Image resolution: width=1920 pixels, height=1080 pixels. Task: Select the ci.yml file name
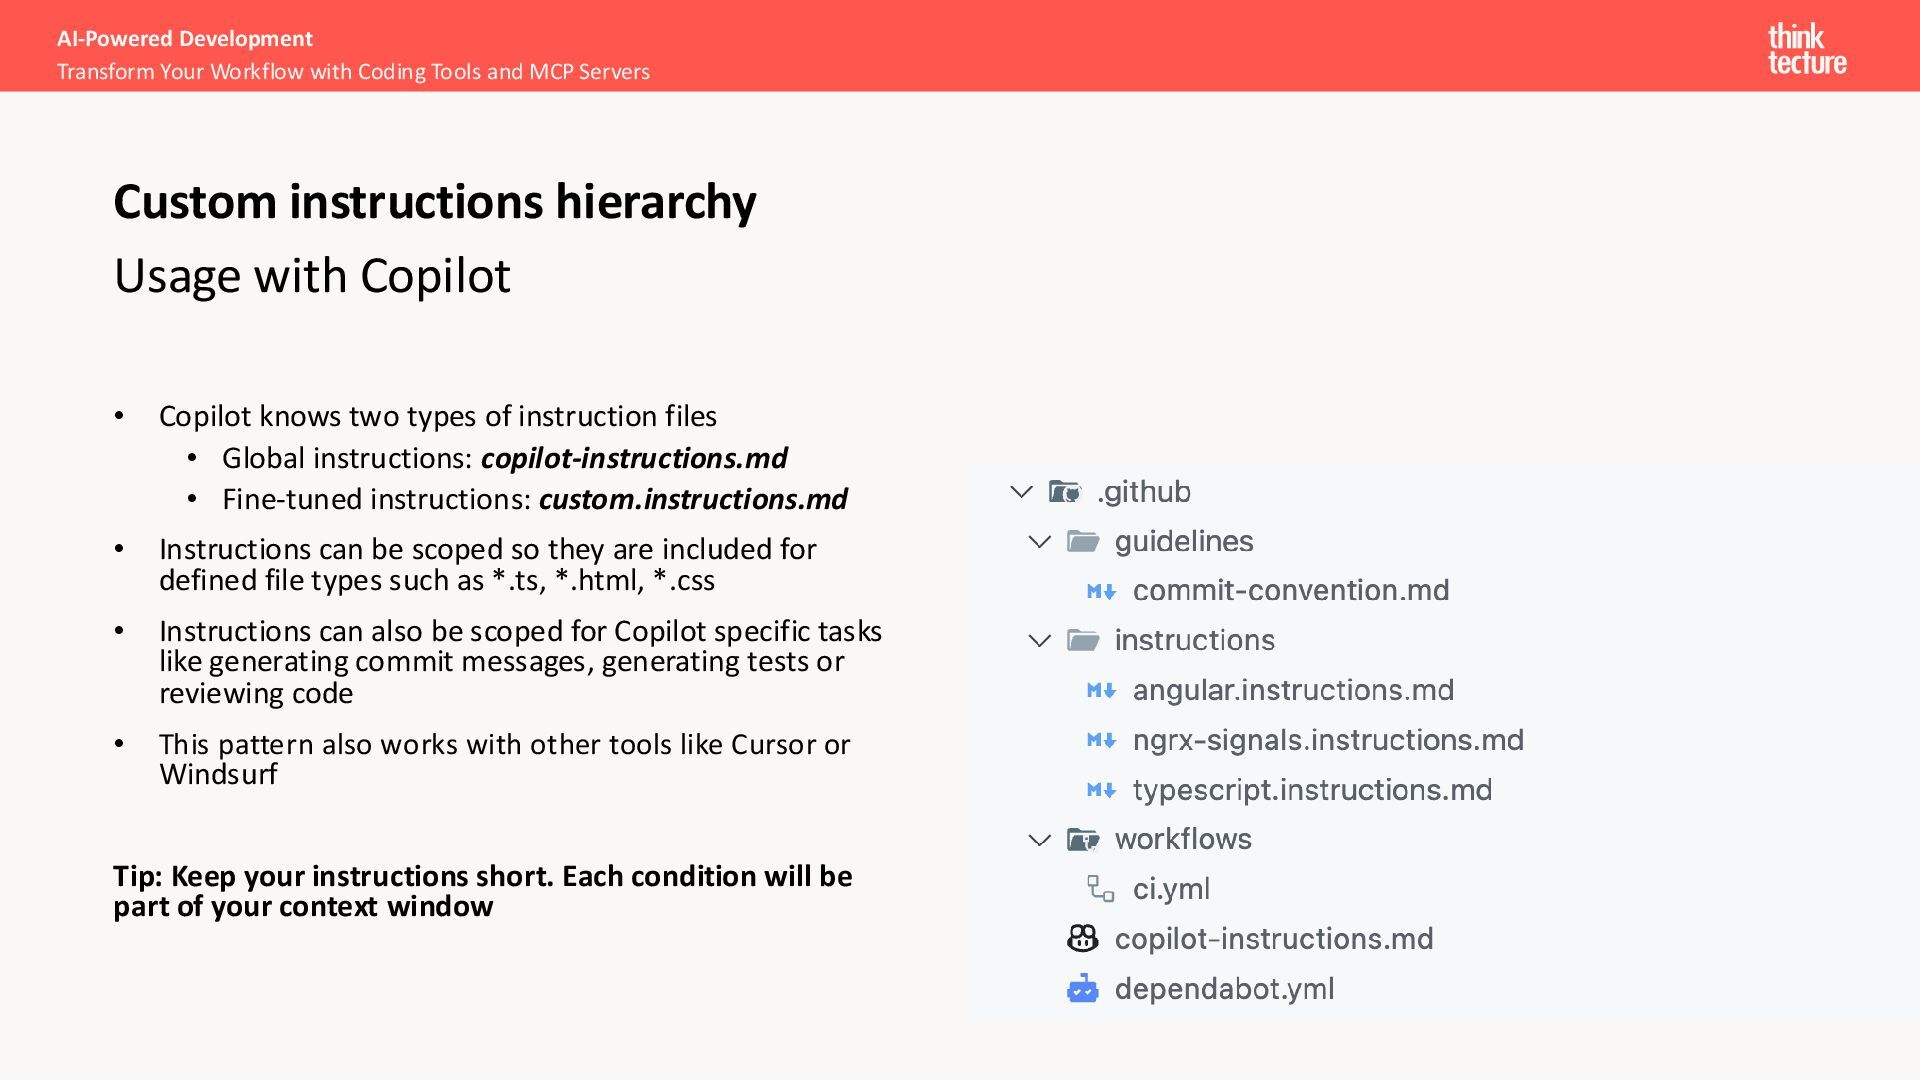pyautogui.click(x=1171, y=889)
